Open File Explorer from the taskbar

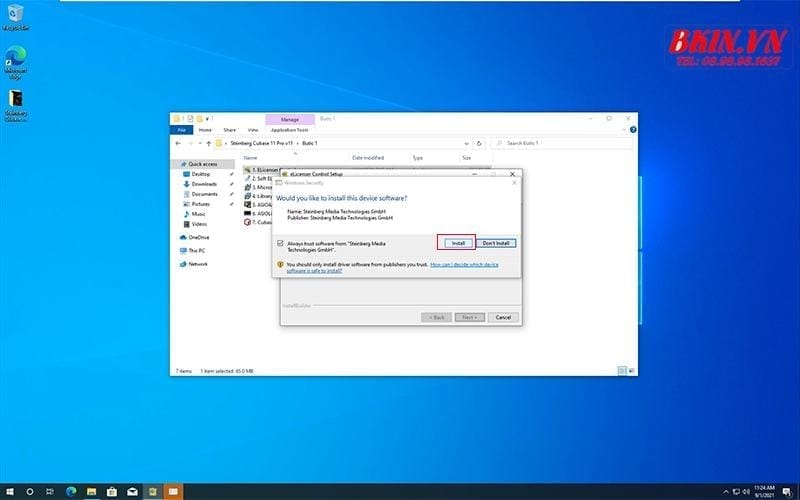(x=92, y=492)
